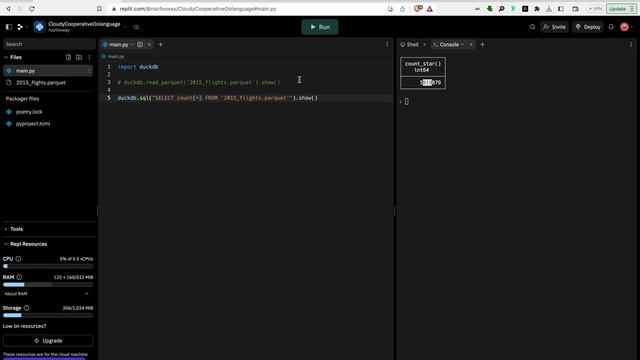Click the Storage usage bar
This screenshot has width=640, height=360.
point(48,316)
